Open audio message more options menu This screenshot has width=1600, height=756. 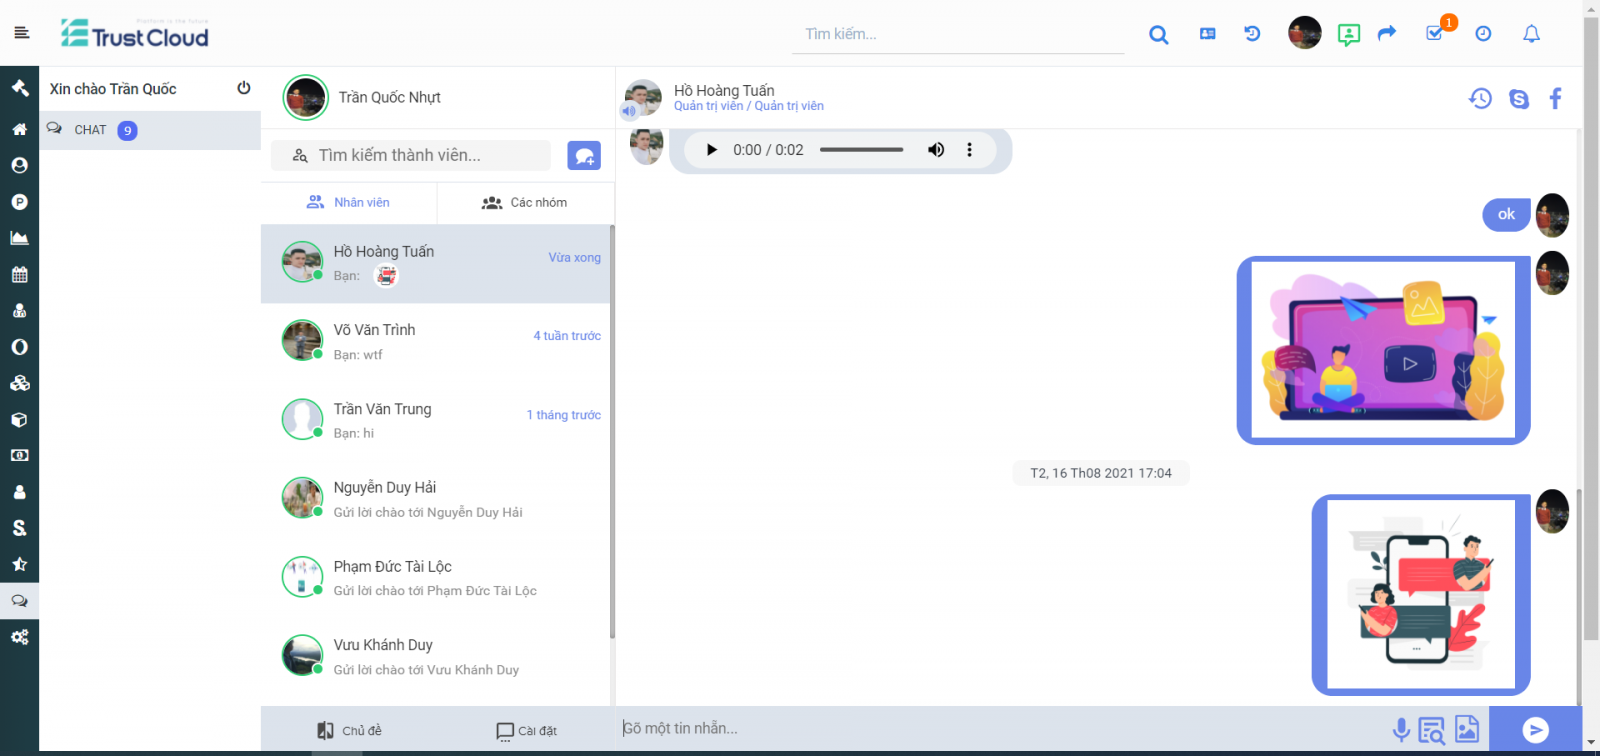click(x=969, y=150)
